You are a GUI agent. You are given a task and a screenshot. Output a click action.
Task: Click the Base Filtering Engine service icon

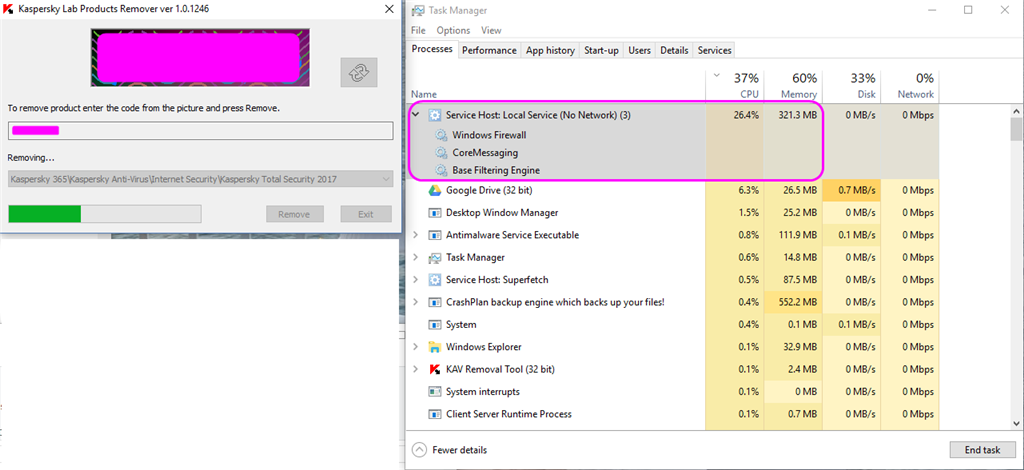441,170
